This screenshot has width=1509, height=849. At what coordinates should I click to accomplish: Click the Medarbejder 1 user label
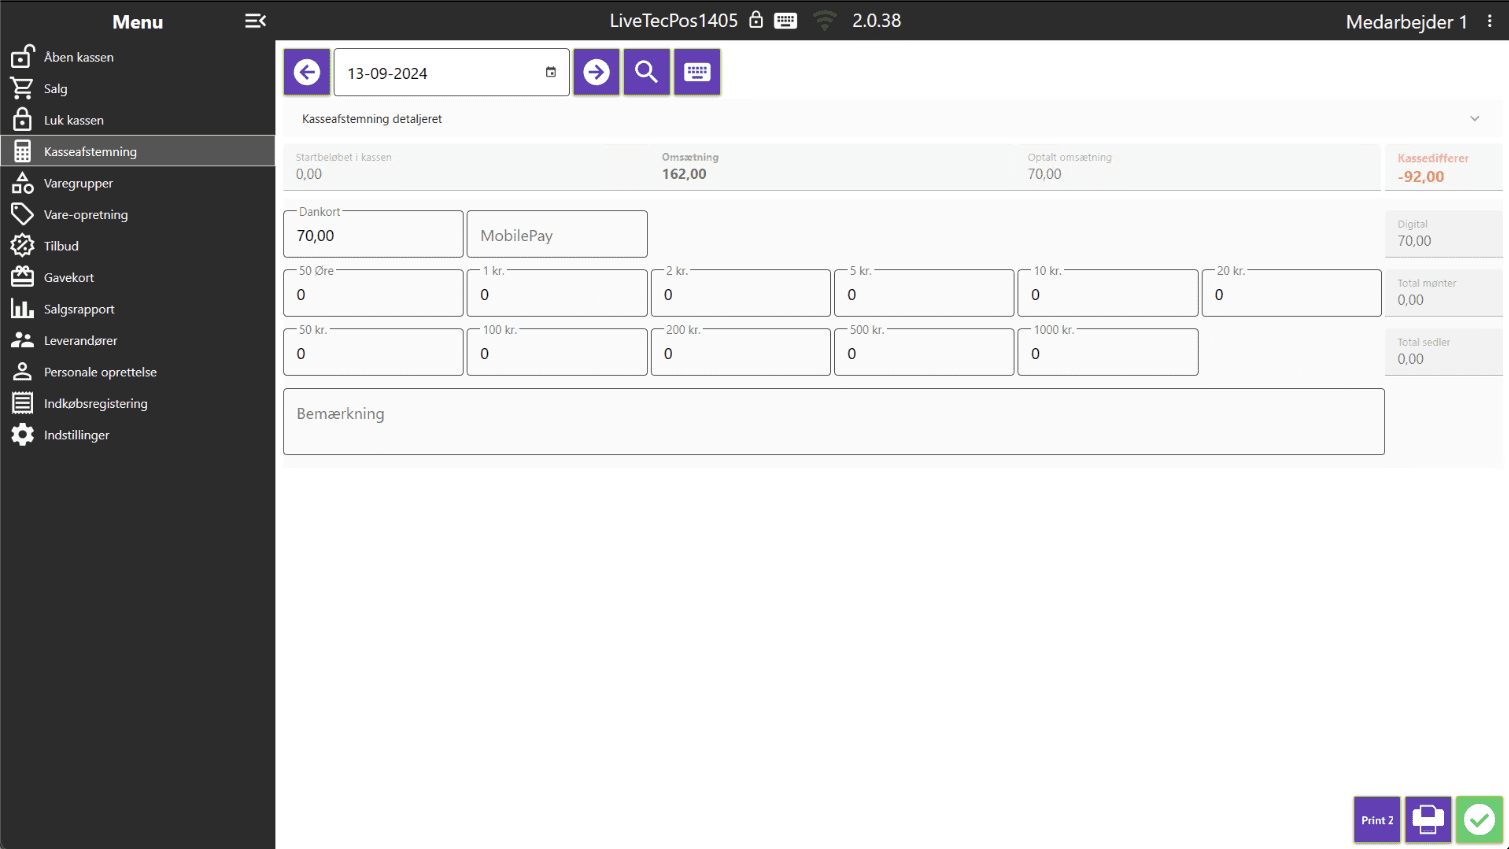click(1406, 22)
